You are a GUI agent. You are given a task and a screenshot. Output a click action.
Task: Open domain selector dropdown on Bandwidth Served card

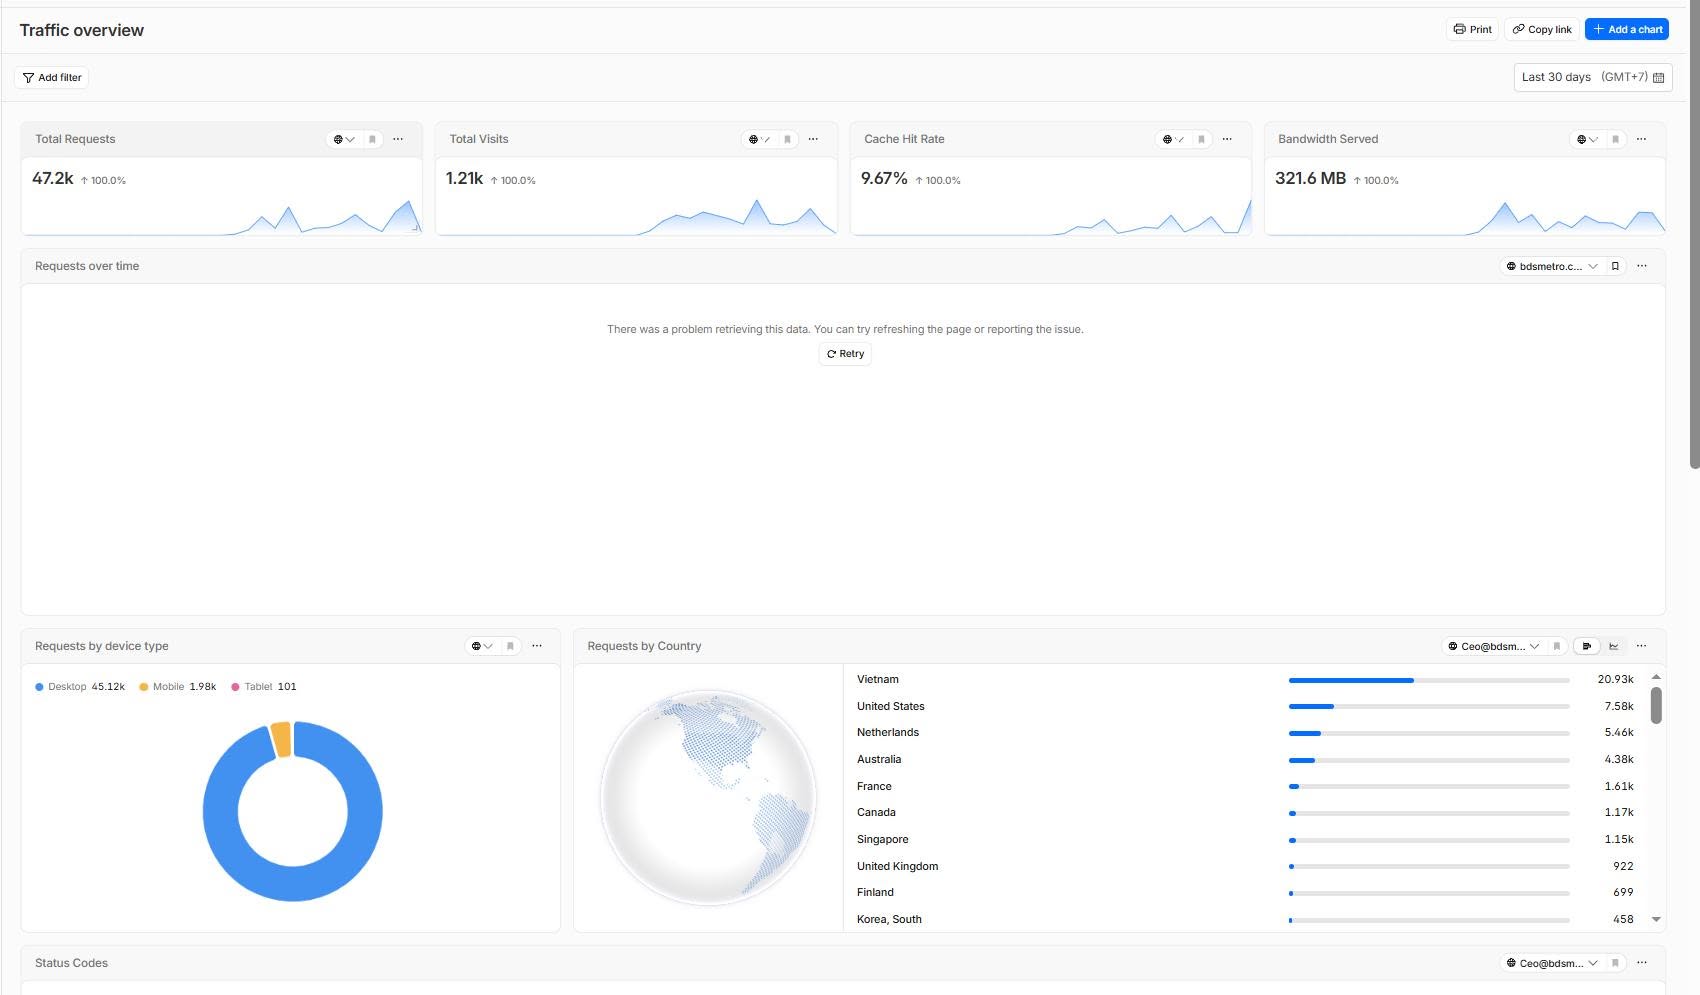[x=1587, y=139]
